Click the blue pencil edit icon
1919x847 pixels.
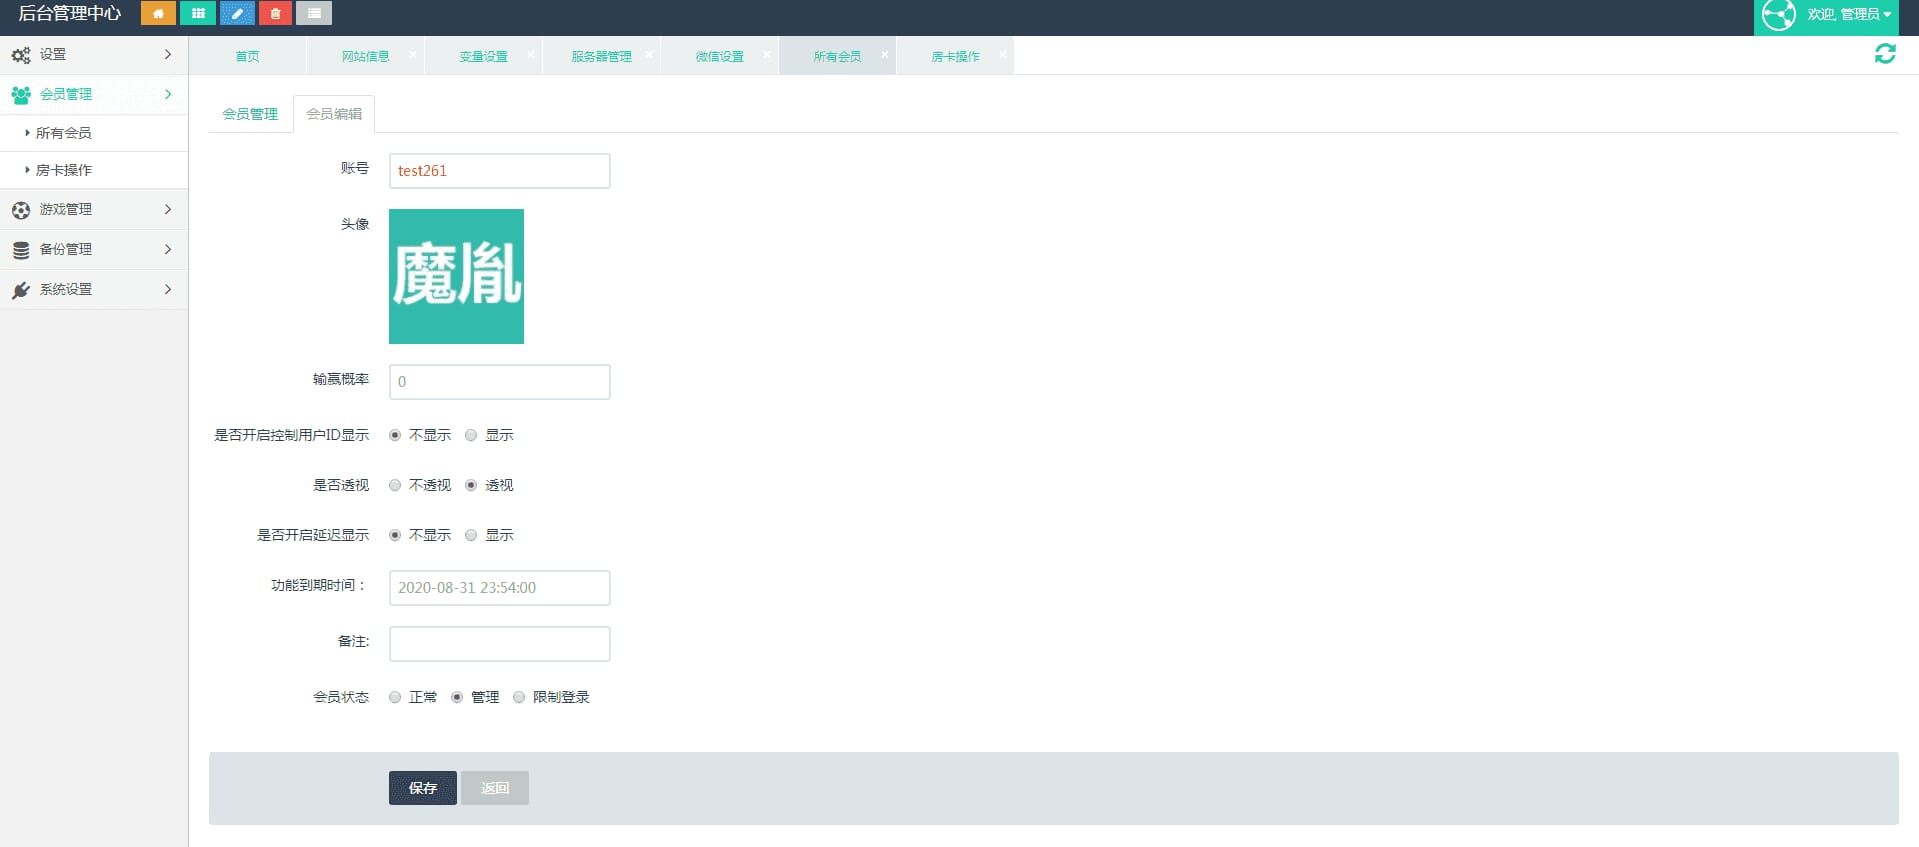coord(237,14)
